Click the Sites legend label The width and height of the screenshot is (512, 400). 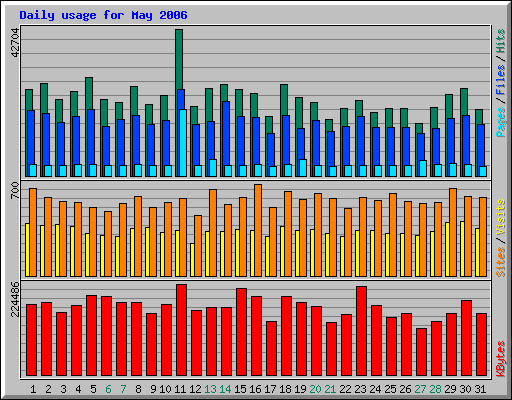pos(501,262)
